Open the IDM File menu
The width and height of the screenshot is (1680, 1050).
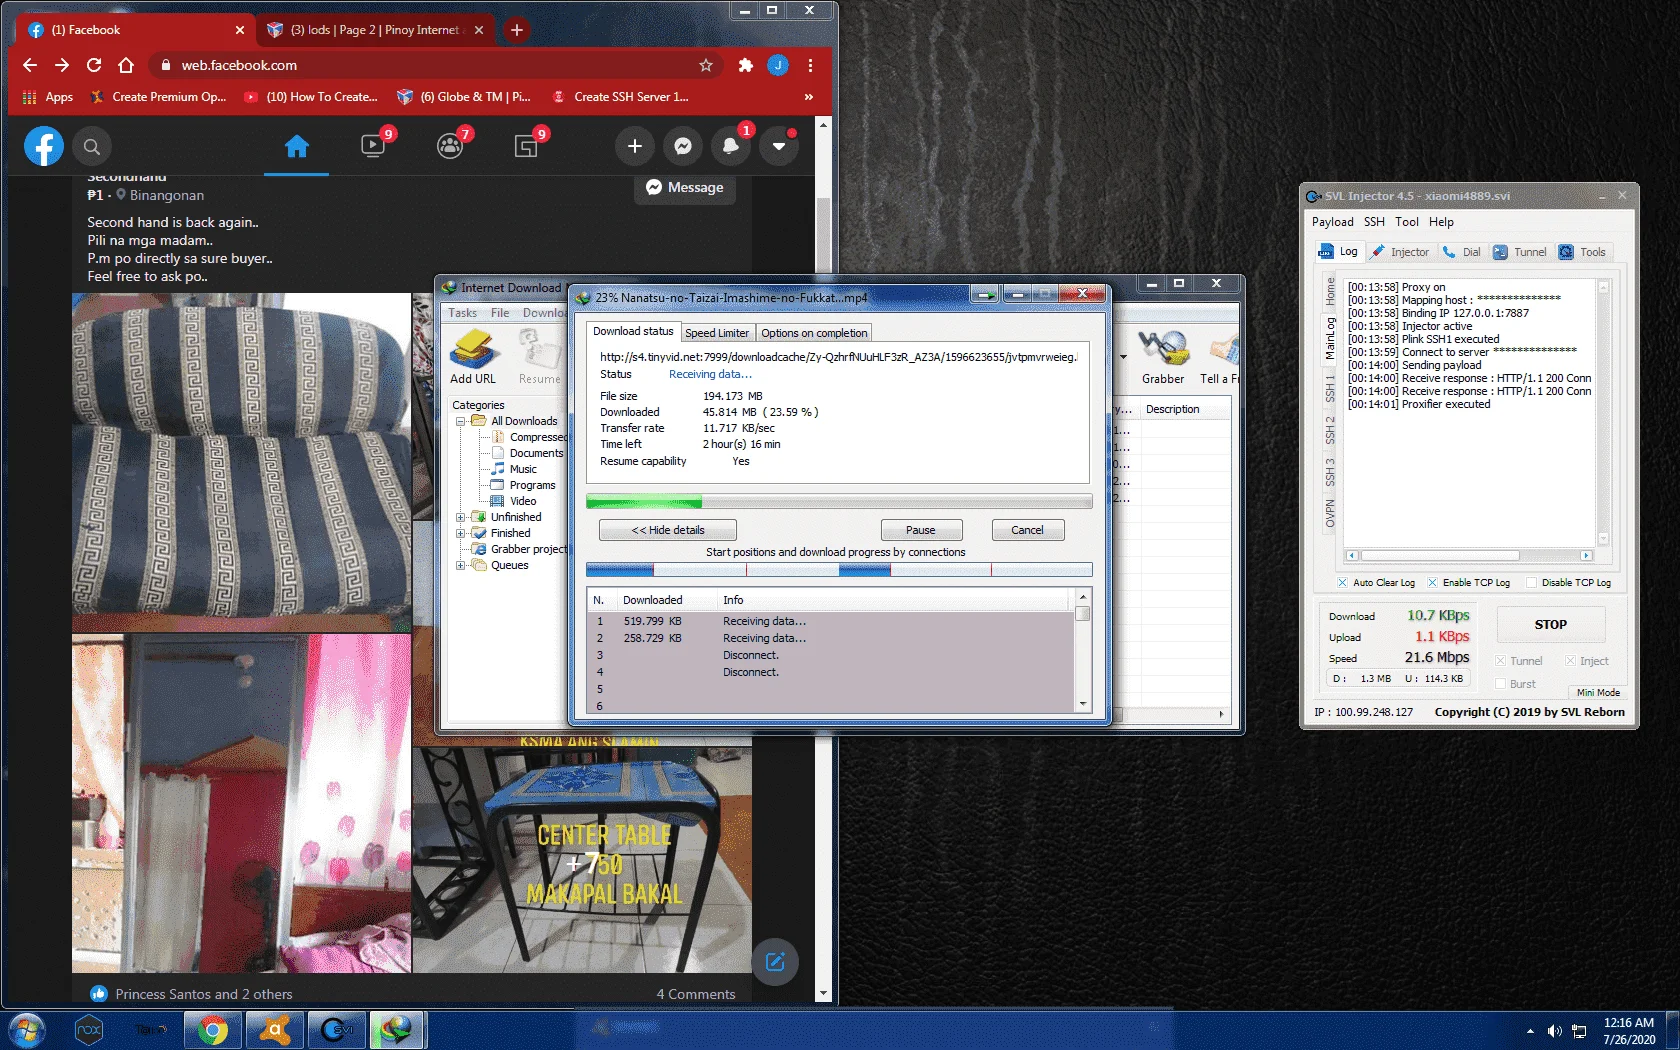click(500, 313)
